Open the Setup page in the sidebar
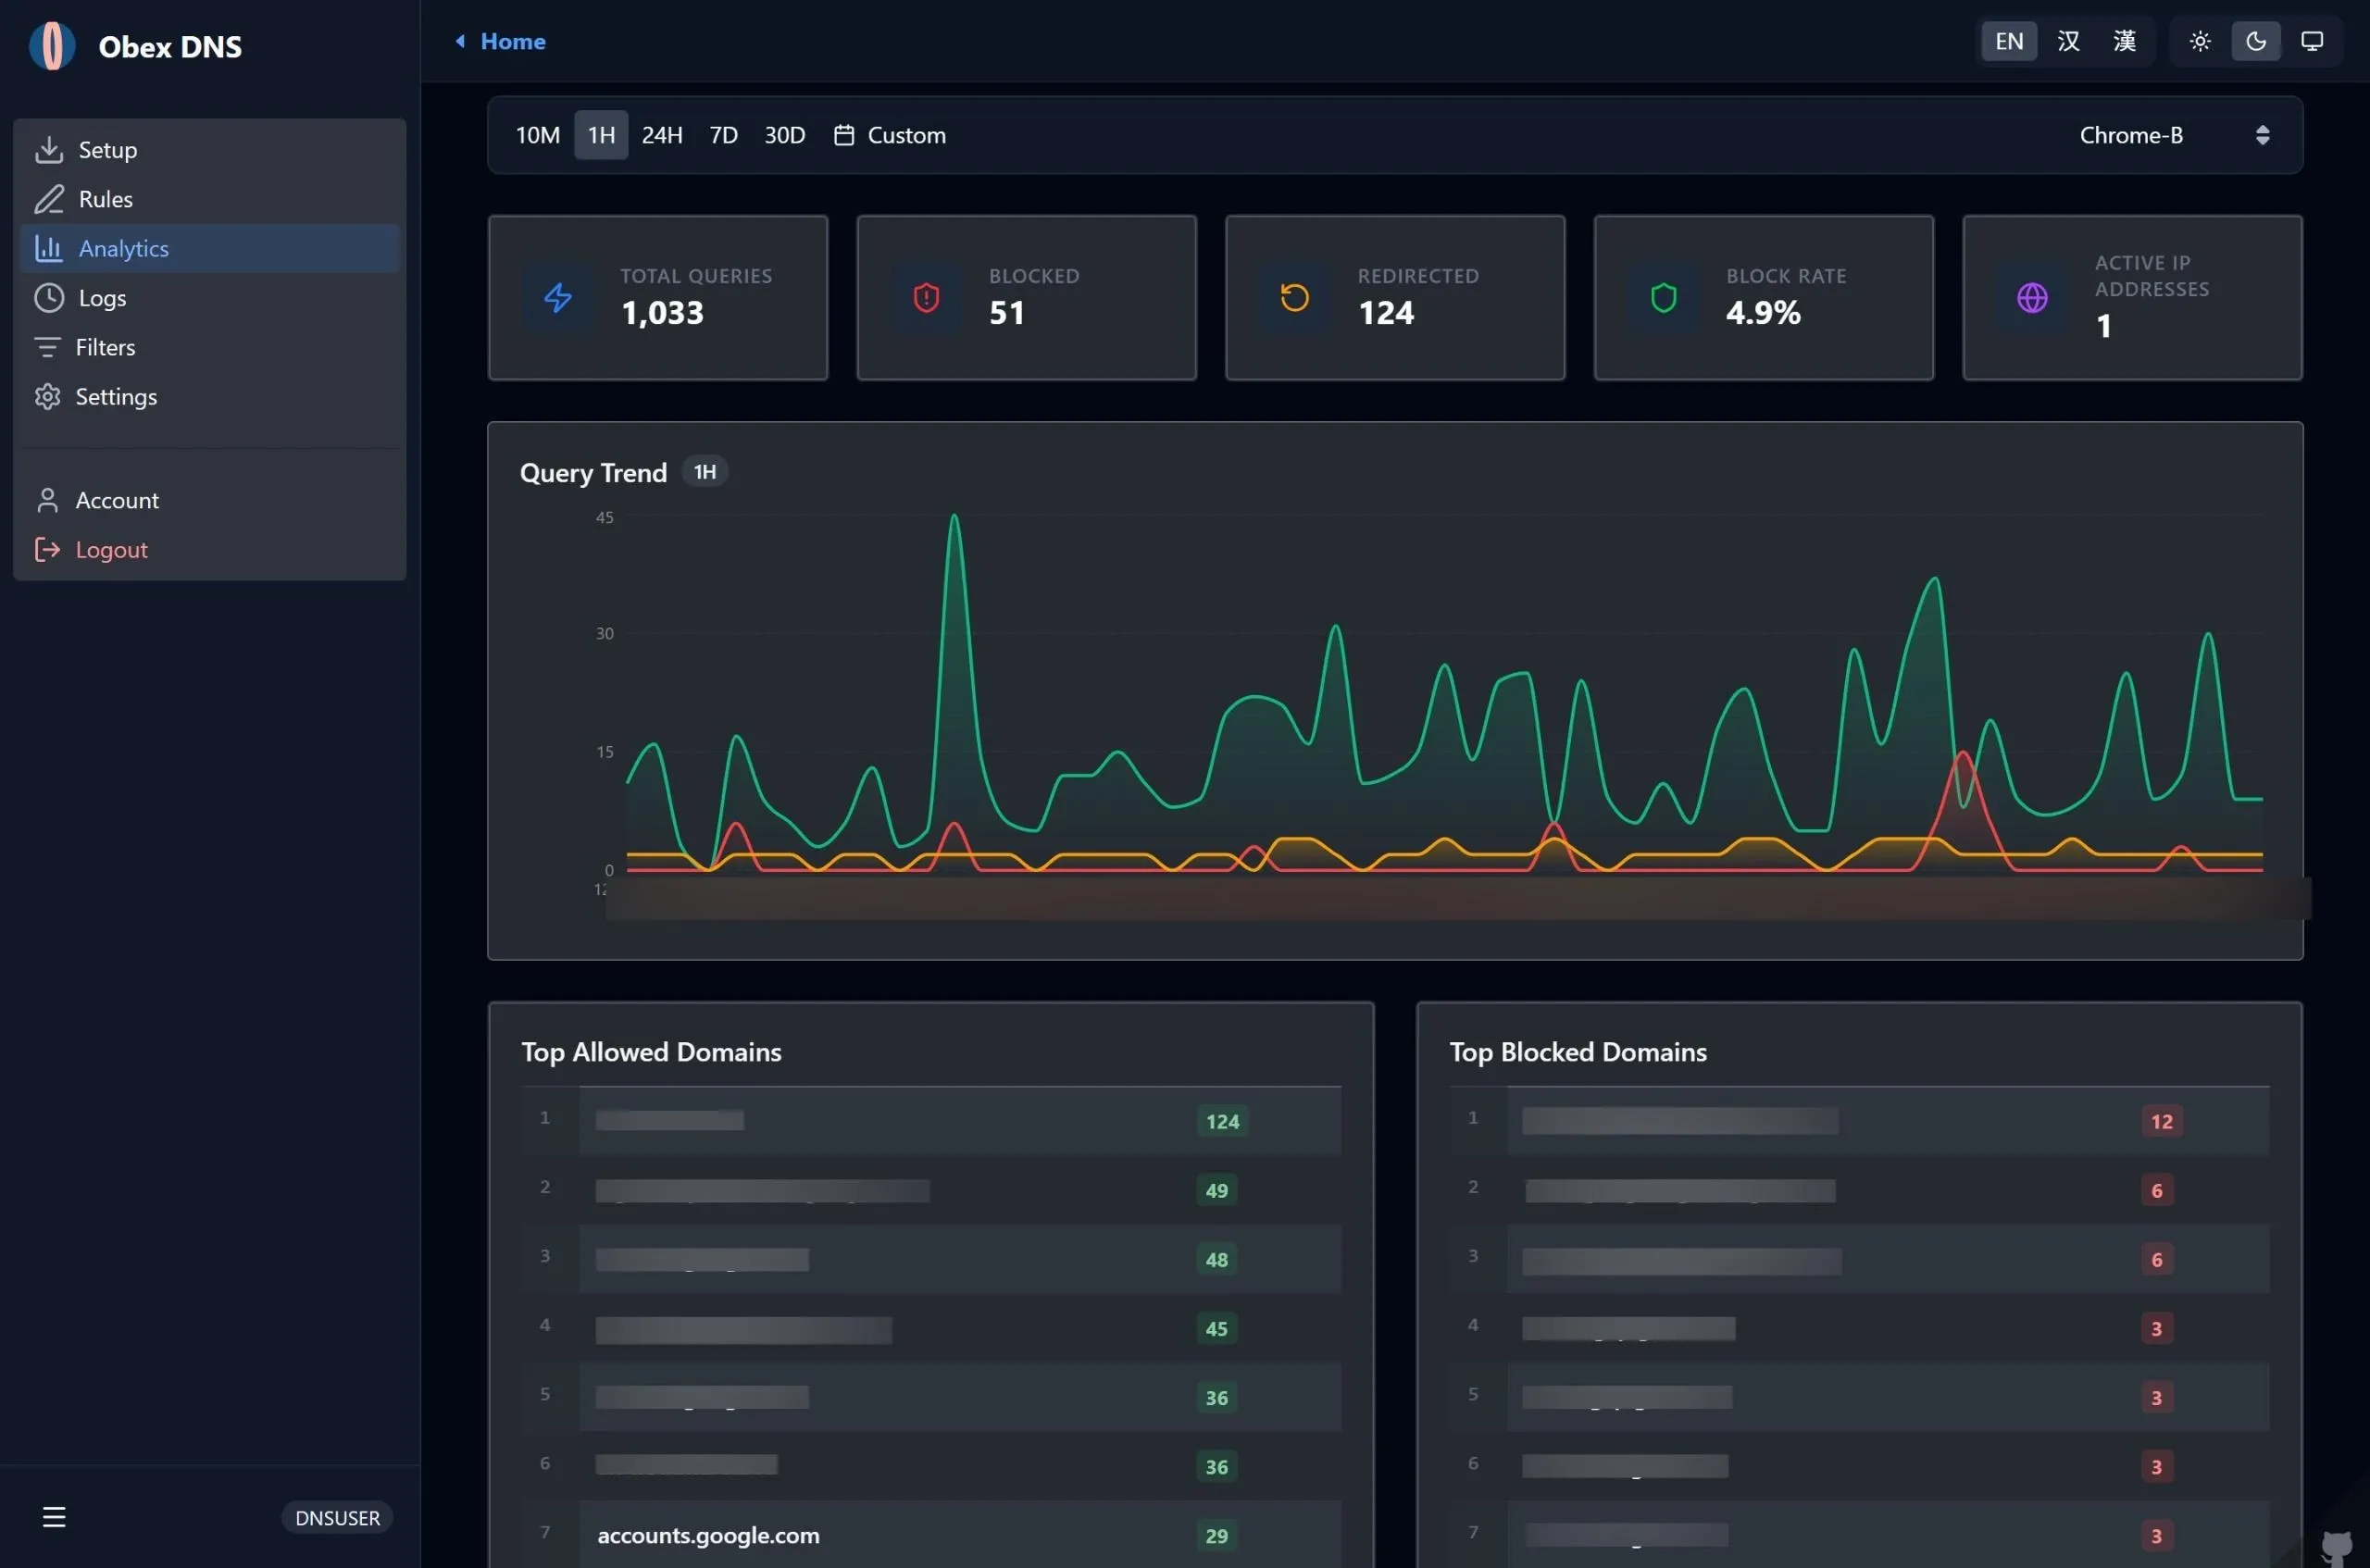2370x1568 pixels. [209, 150]
